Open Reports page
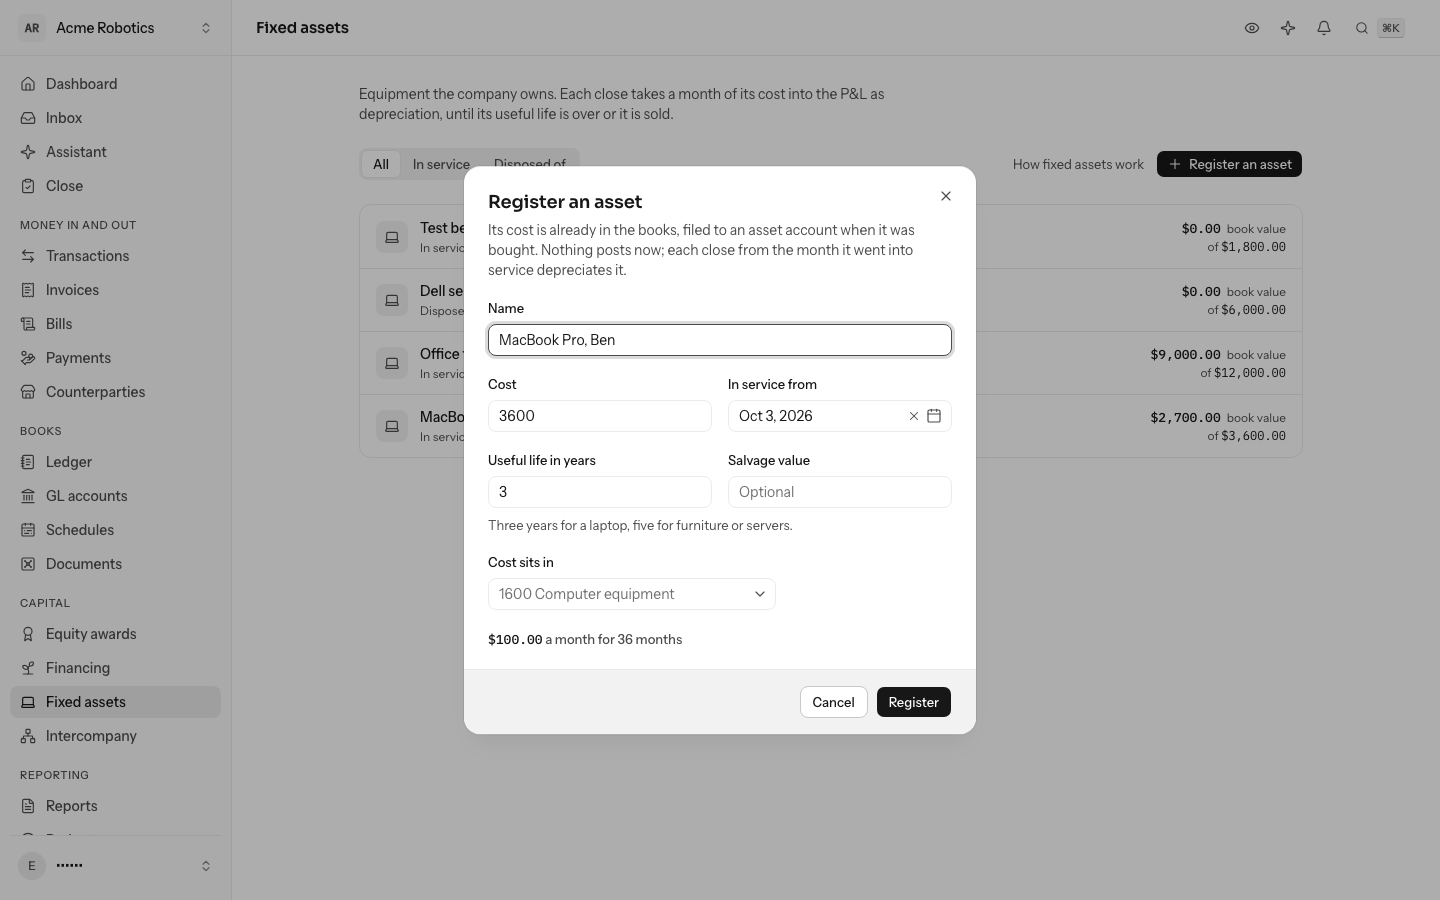 [x=115, y=806]
